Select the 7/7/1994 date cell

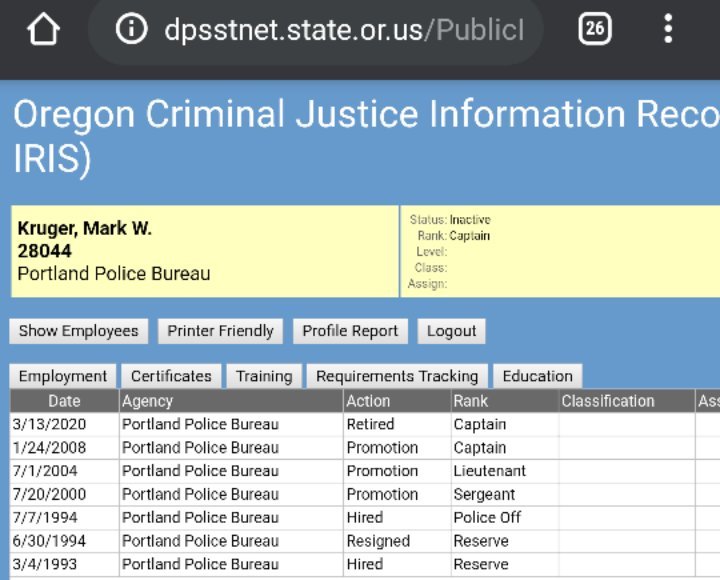click(x=64, y=518)
